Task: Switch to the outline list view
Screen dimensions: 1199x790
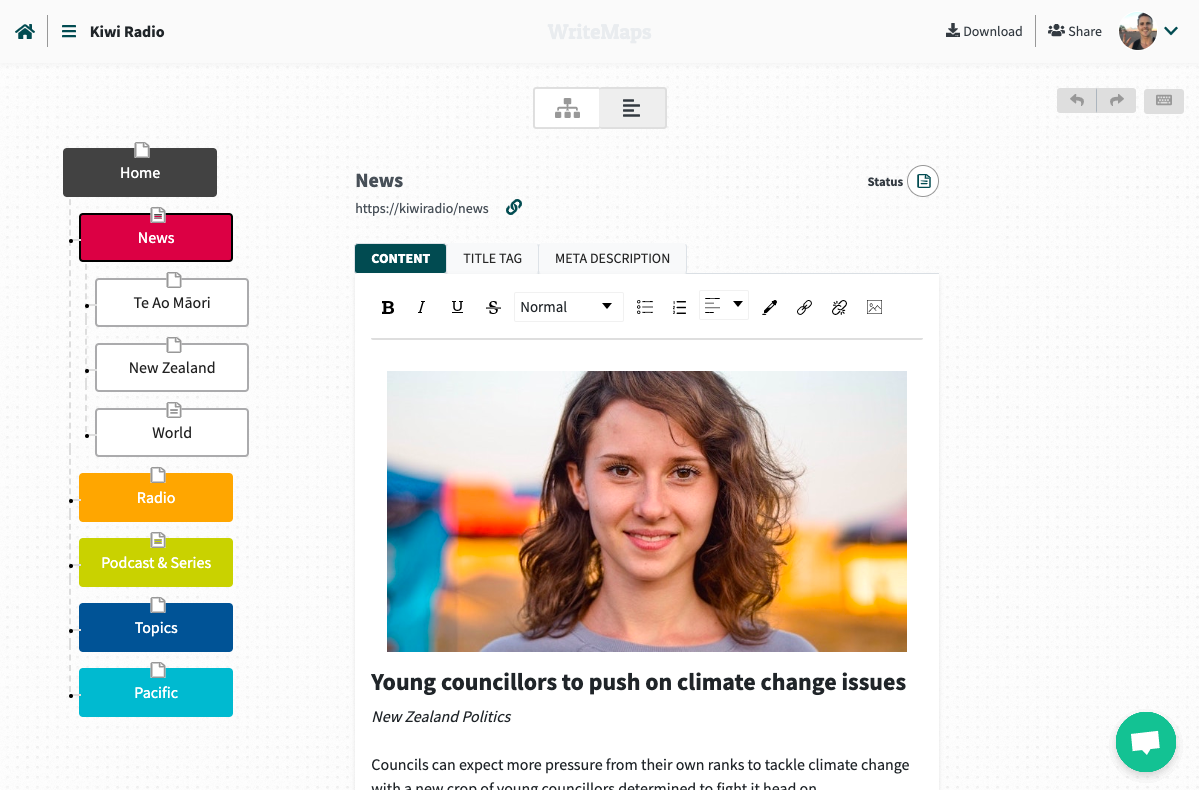Action: 632,107
